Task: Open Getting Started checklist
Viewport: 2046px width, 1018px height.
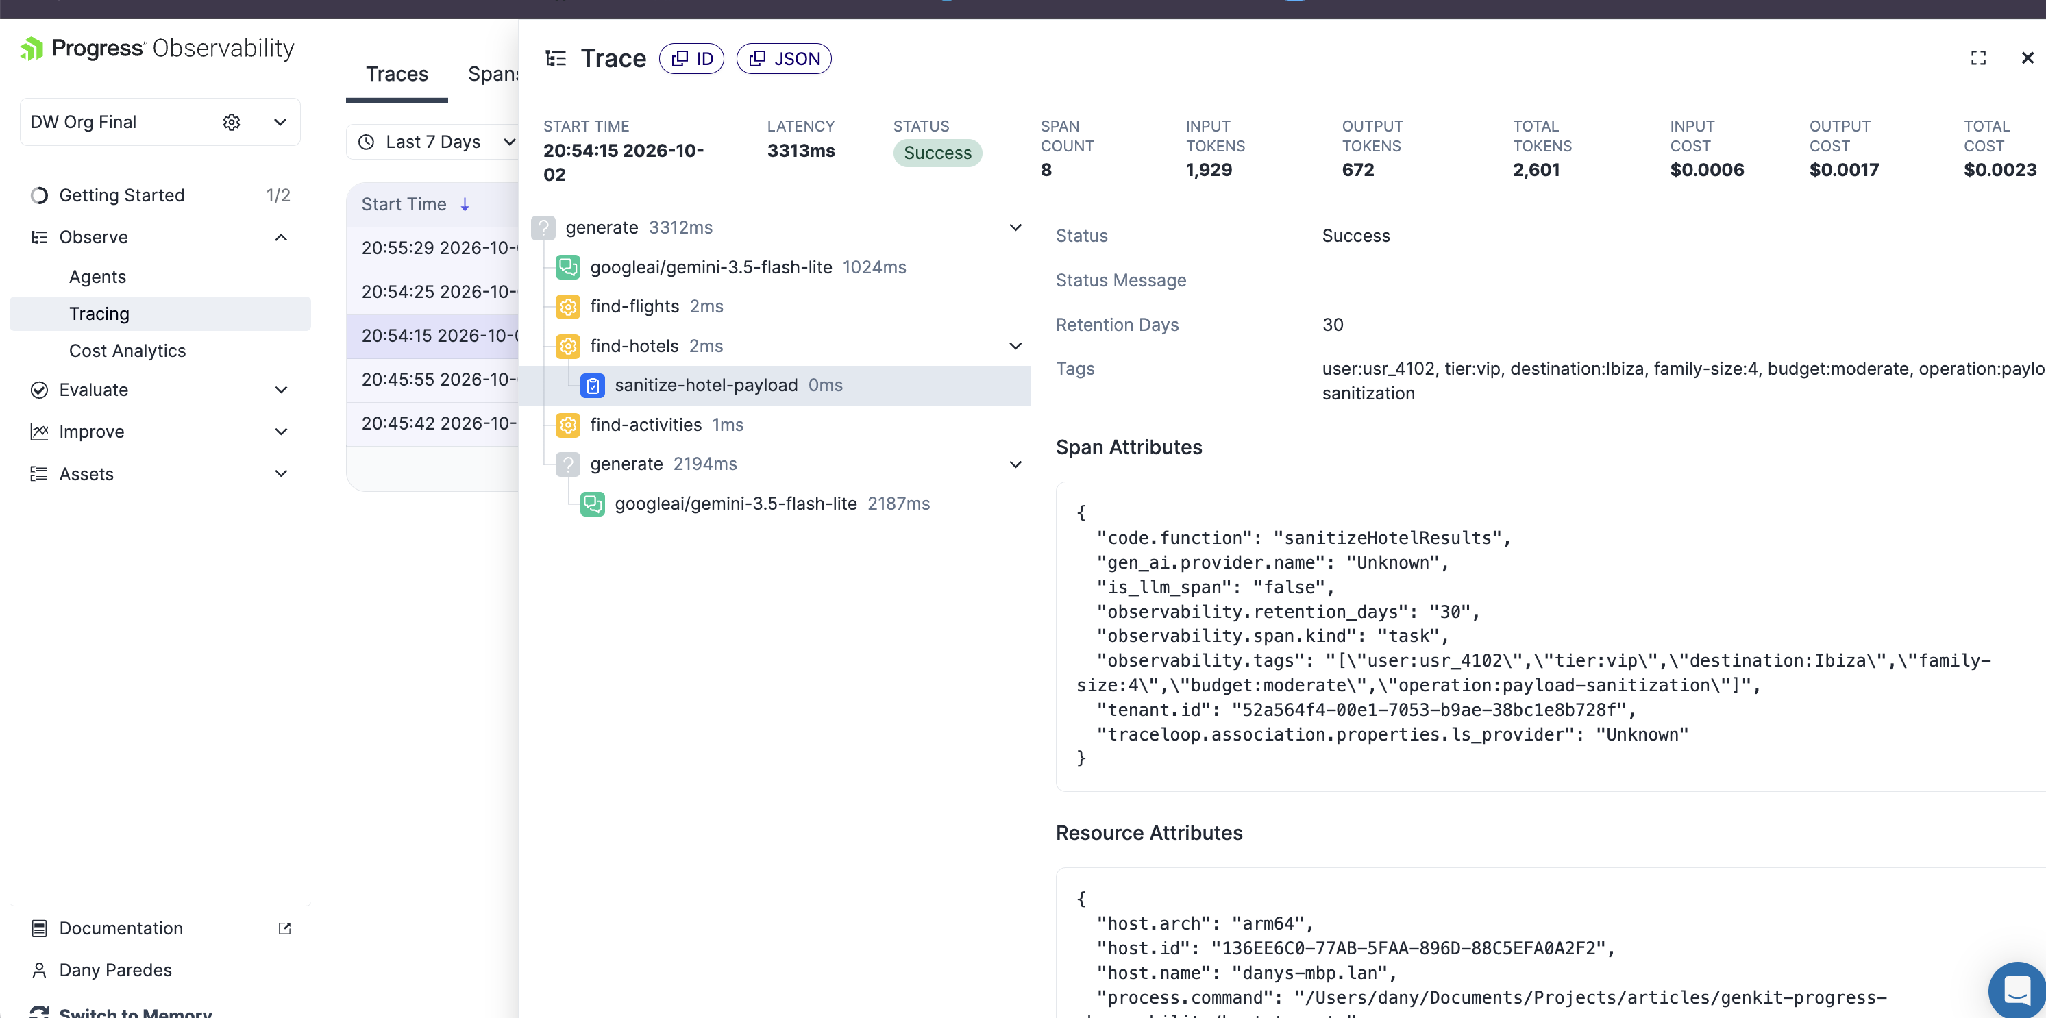Action: [160, 195]
